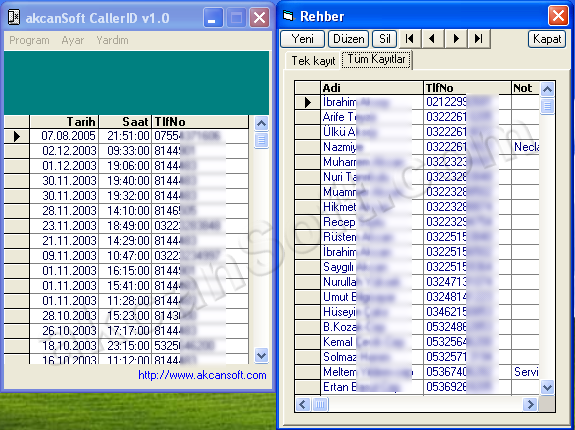Click down arrow of Rehber grid scrollbar

pyautogui.click(x=547, y=387)
